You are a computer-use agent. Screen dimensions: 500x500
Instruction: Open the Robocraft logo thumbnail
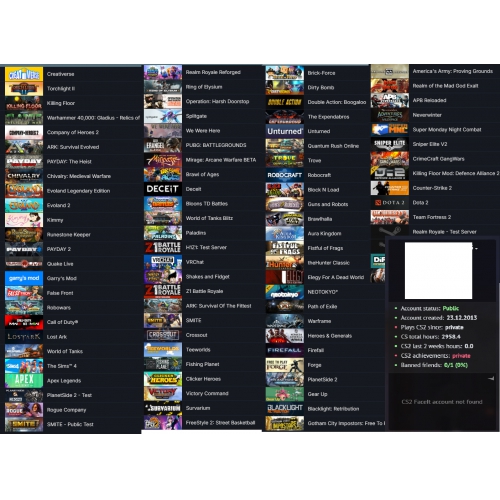tap(285, 175)
